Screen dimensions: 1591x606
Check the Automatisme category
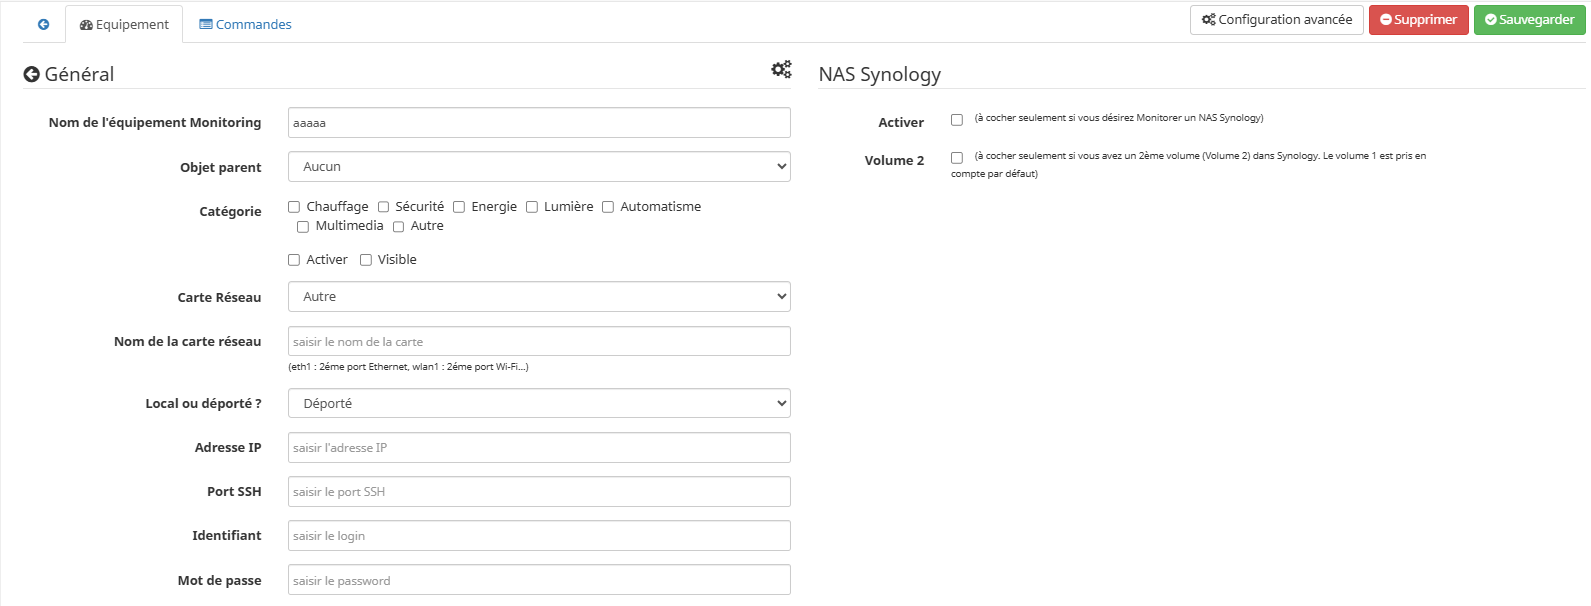(608, 207)
